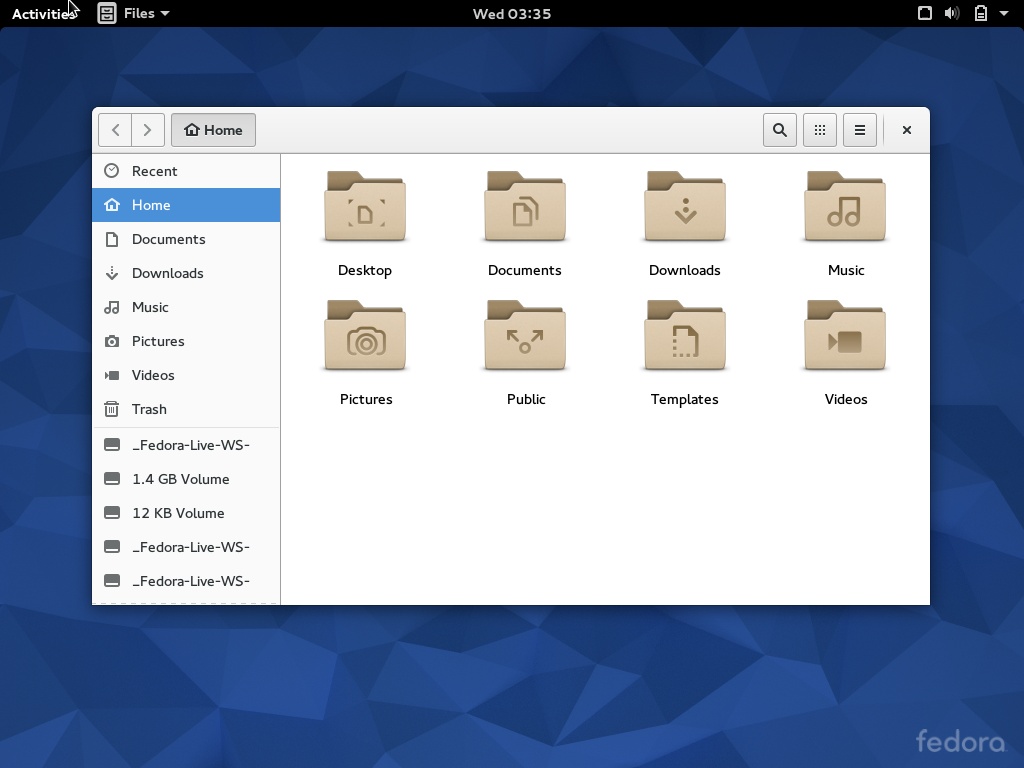Open the Pictures folder icon
Screen dimensions: 1024x768
364,336
